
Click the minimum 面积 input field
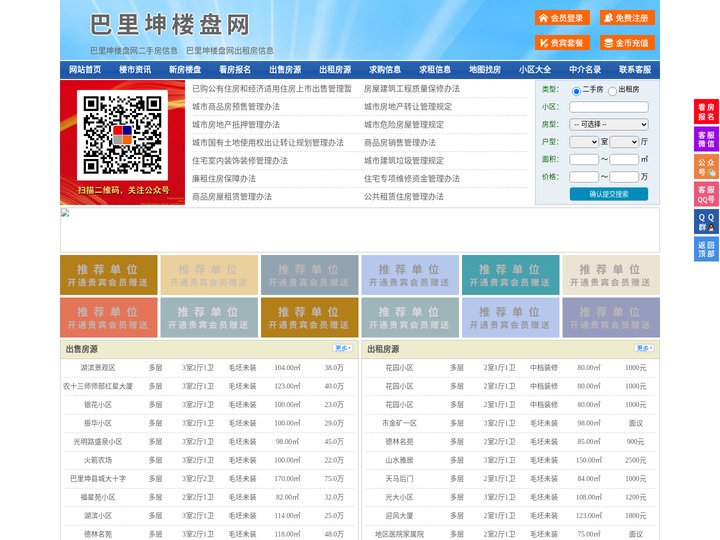pyautogui.click(x=584, y=159)
